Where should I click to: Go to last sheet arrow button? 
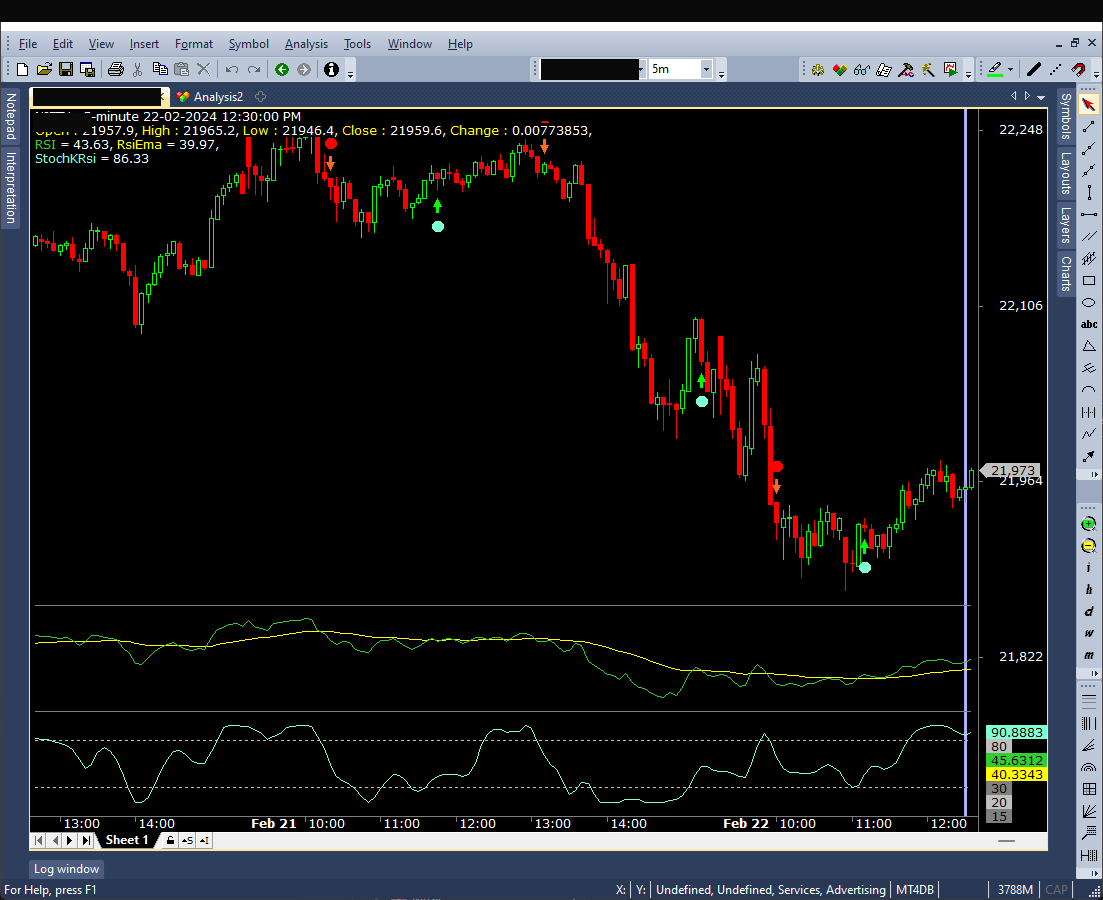tap(86, 840)
